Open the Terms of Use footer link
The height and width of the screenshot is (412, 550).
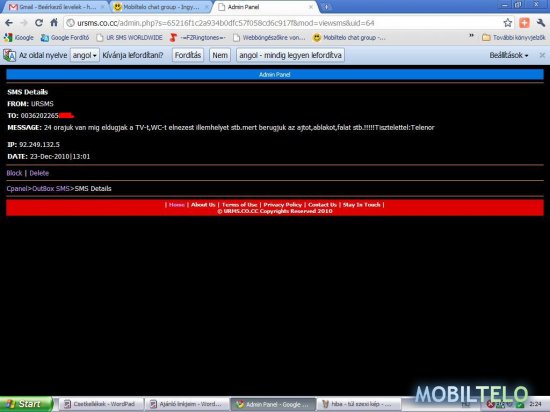pyautogui.click(x=239, y=205)
